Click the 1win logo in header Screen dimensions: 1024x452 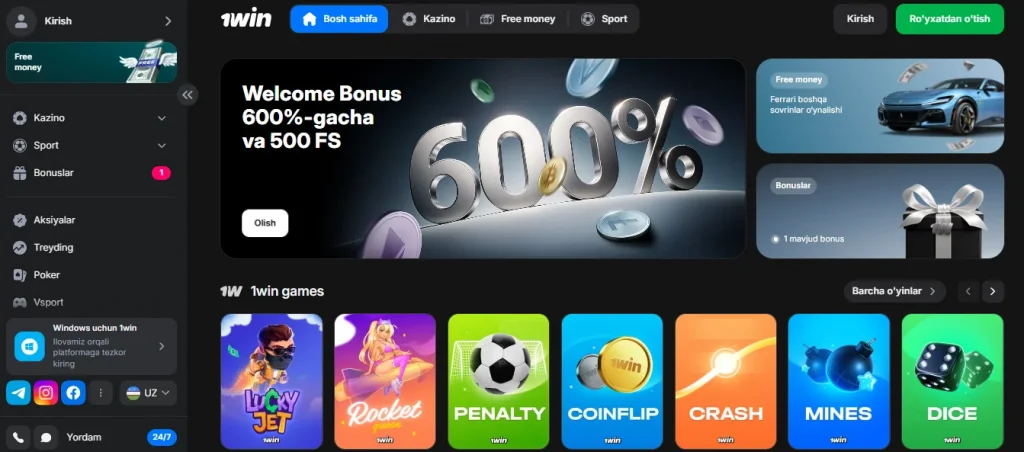pos(246,18)
